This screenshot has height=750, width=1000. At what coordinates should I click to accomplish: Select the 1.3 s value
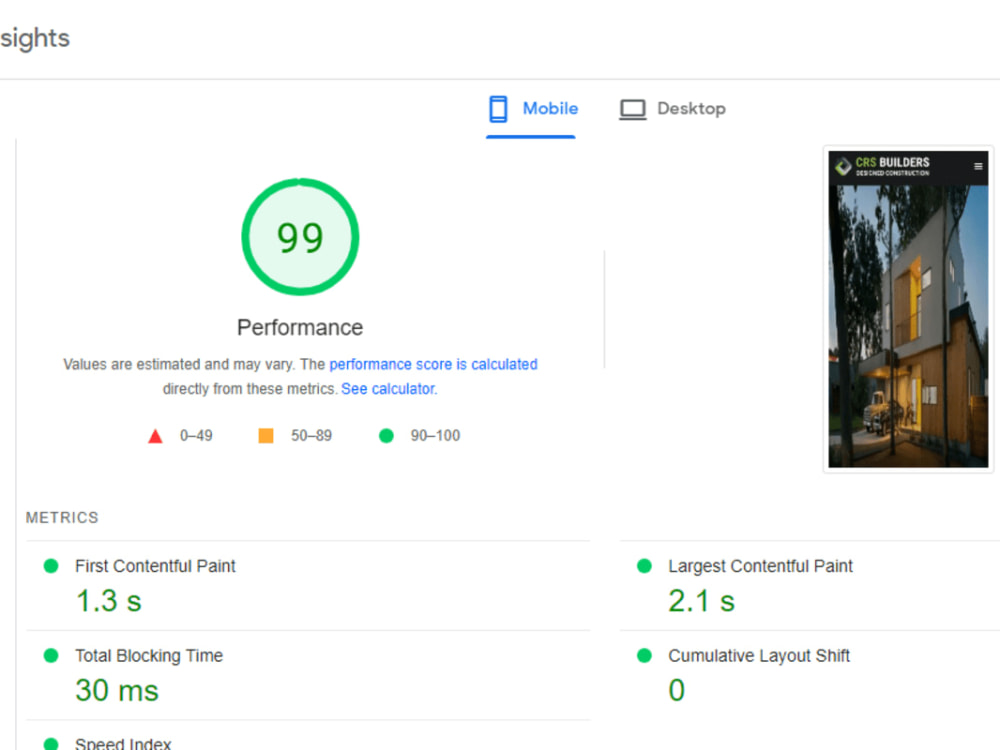pos(108,601)
